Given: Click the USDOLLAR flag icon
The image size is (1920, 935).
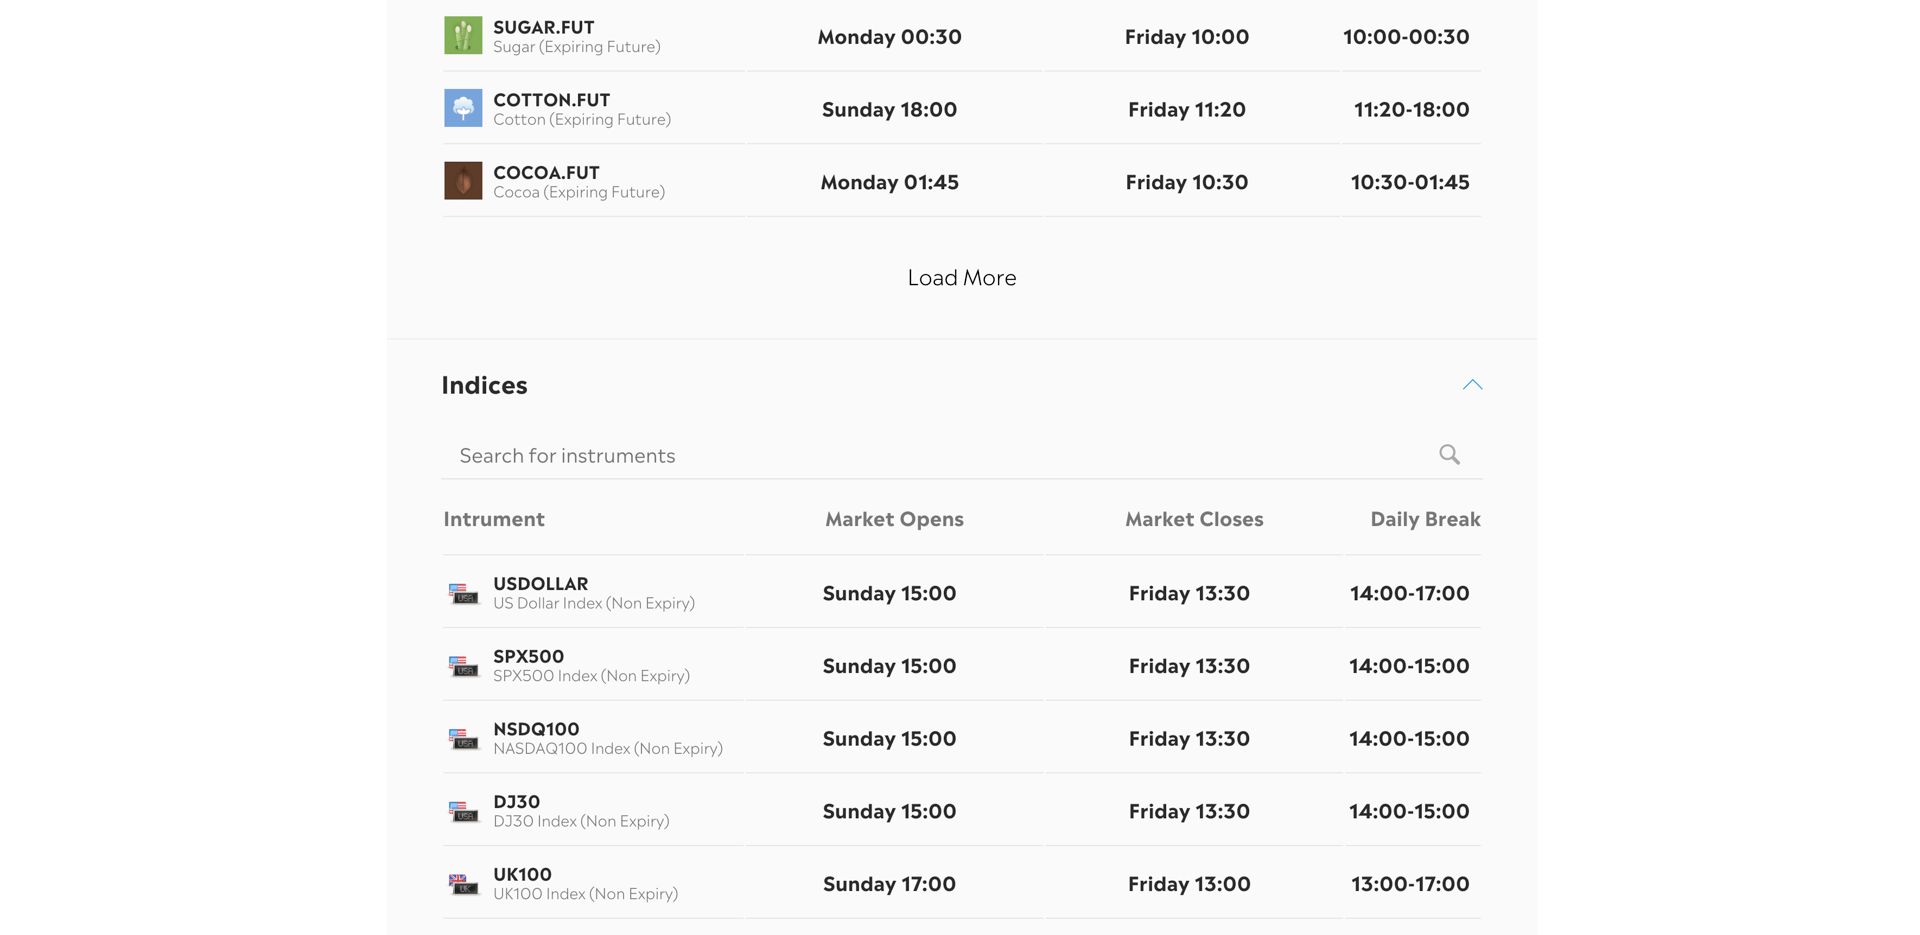Looking at the screenshot, I should [x=463, y=593].
